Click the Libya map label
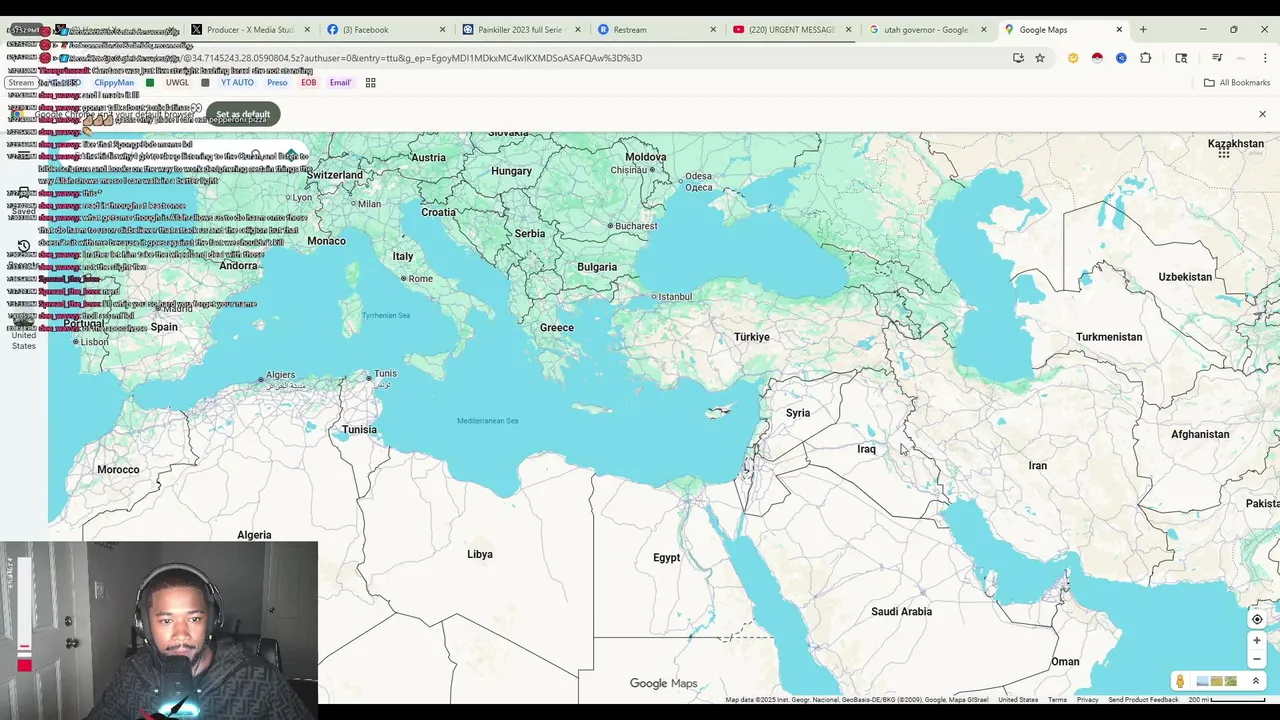 tap(479, 554)
